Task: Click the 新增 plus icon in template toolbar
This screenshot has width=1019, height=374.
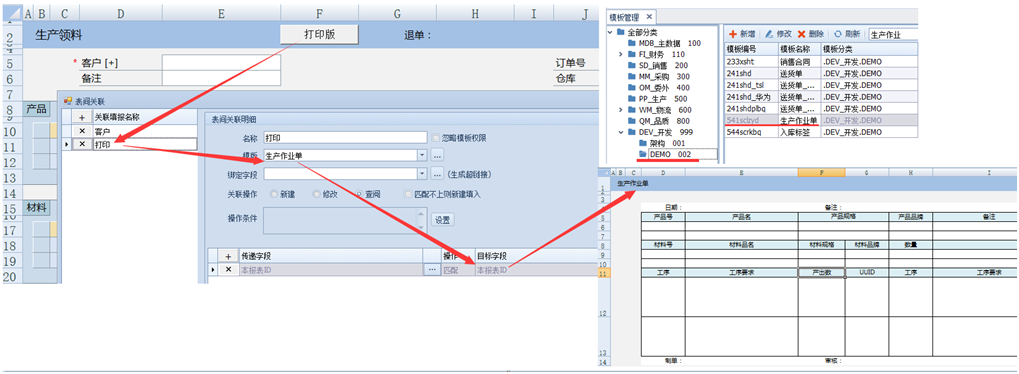Action: pyautogui.click(x=732, y=34)
